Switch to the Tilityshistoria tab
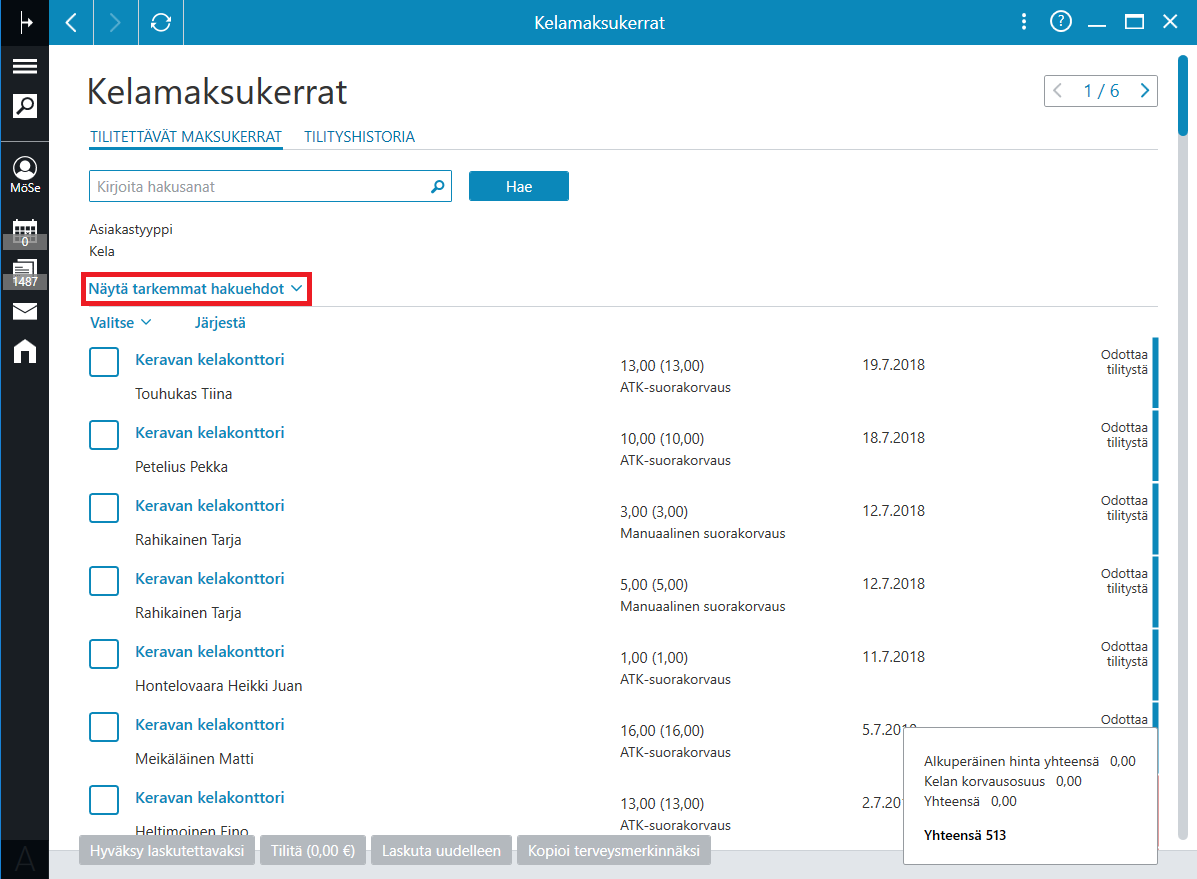 (x=360, y=137)
